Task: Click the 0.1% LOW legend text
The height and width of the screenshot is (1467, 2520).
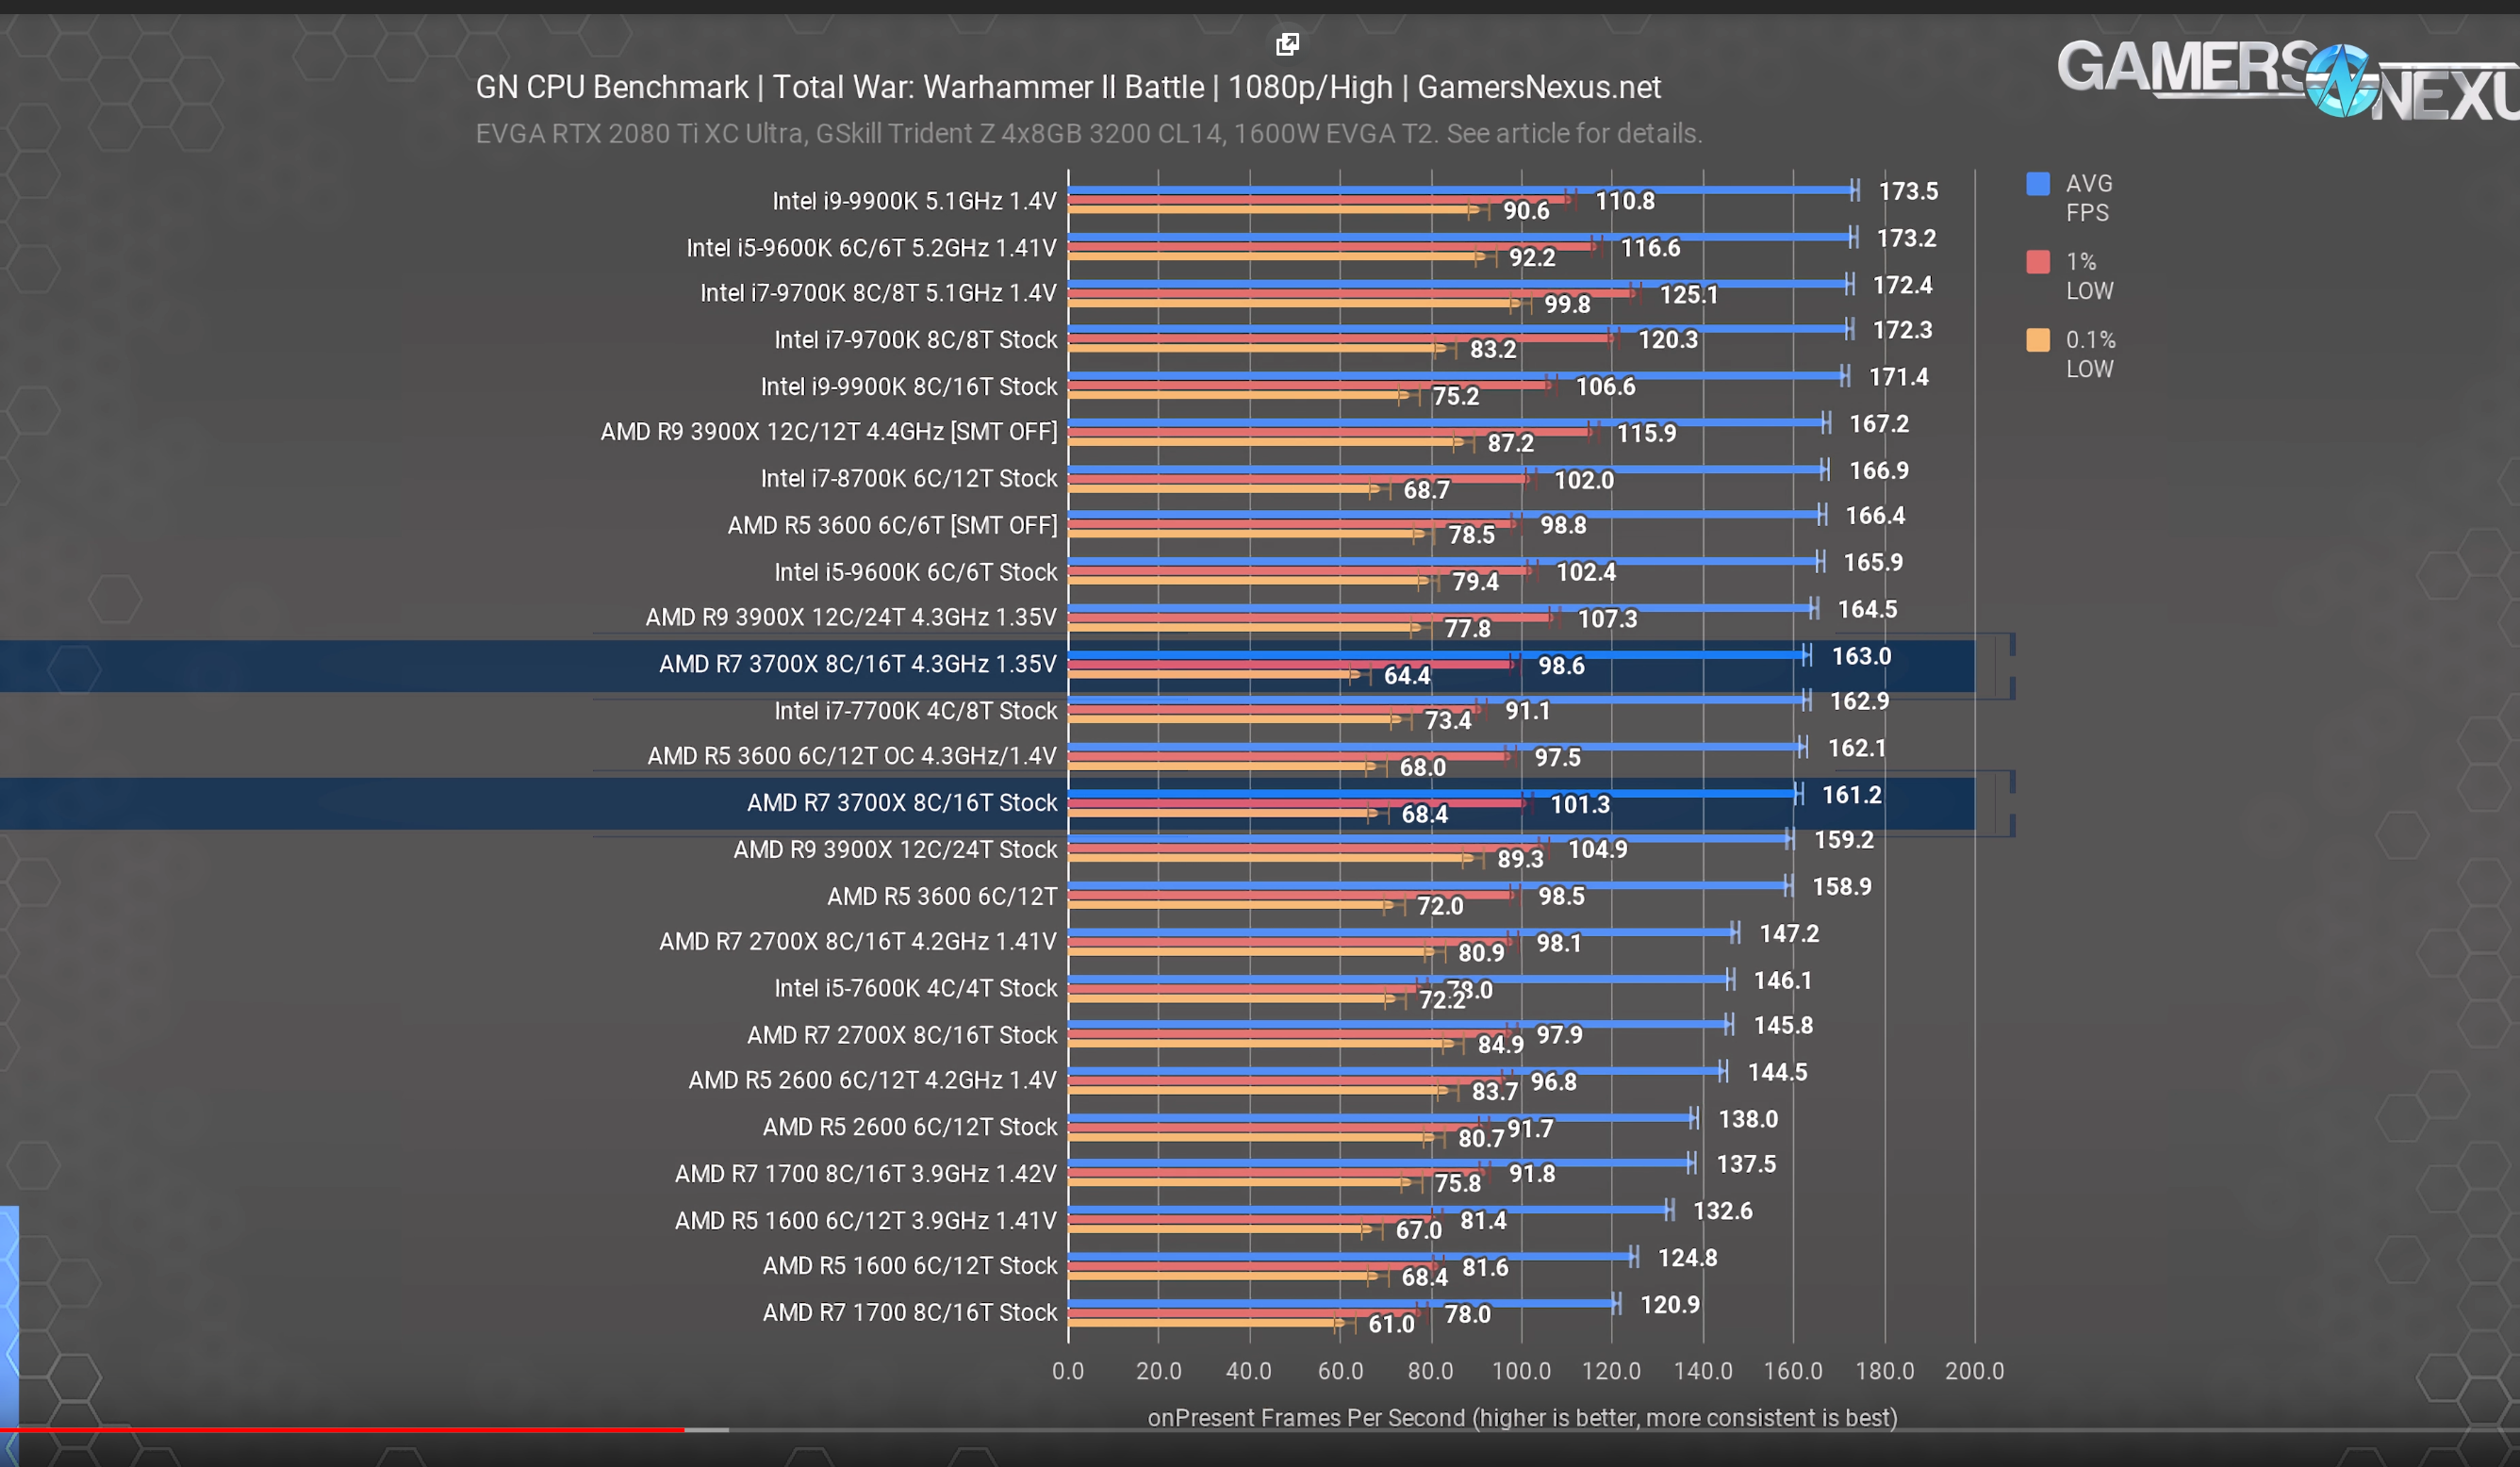Action: pyautogui.click(x=2090, y=354)
